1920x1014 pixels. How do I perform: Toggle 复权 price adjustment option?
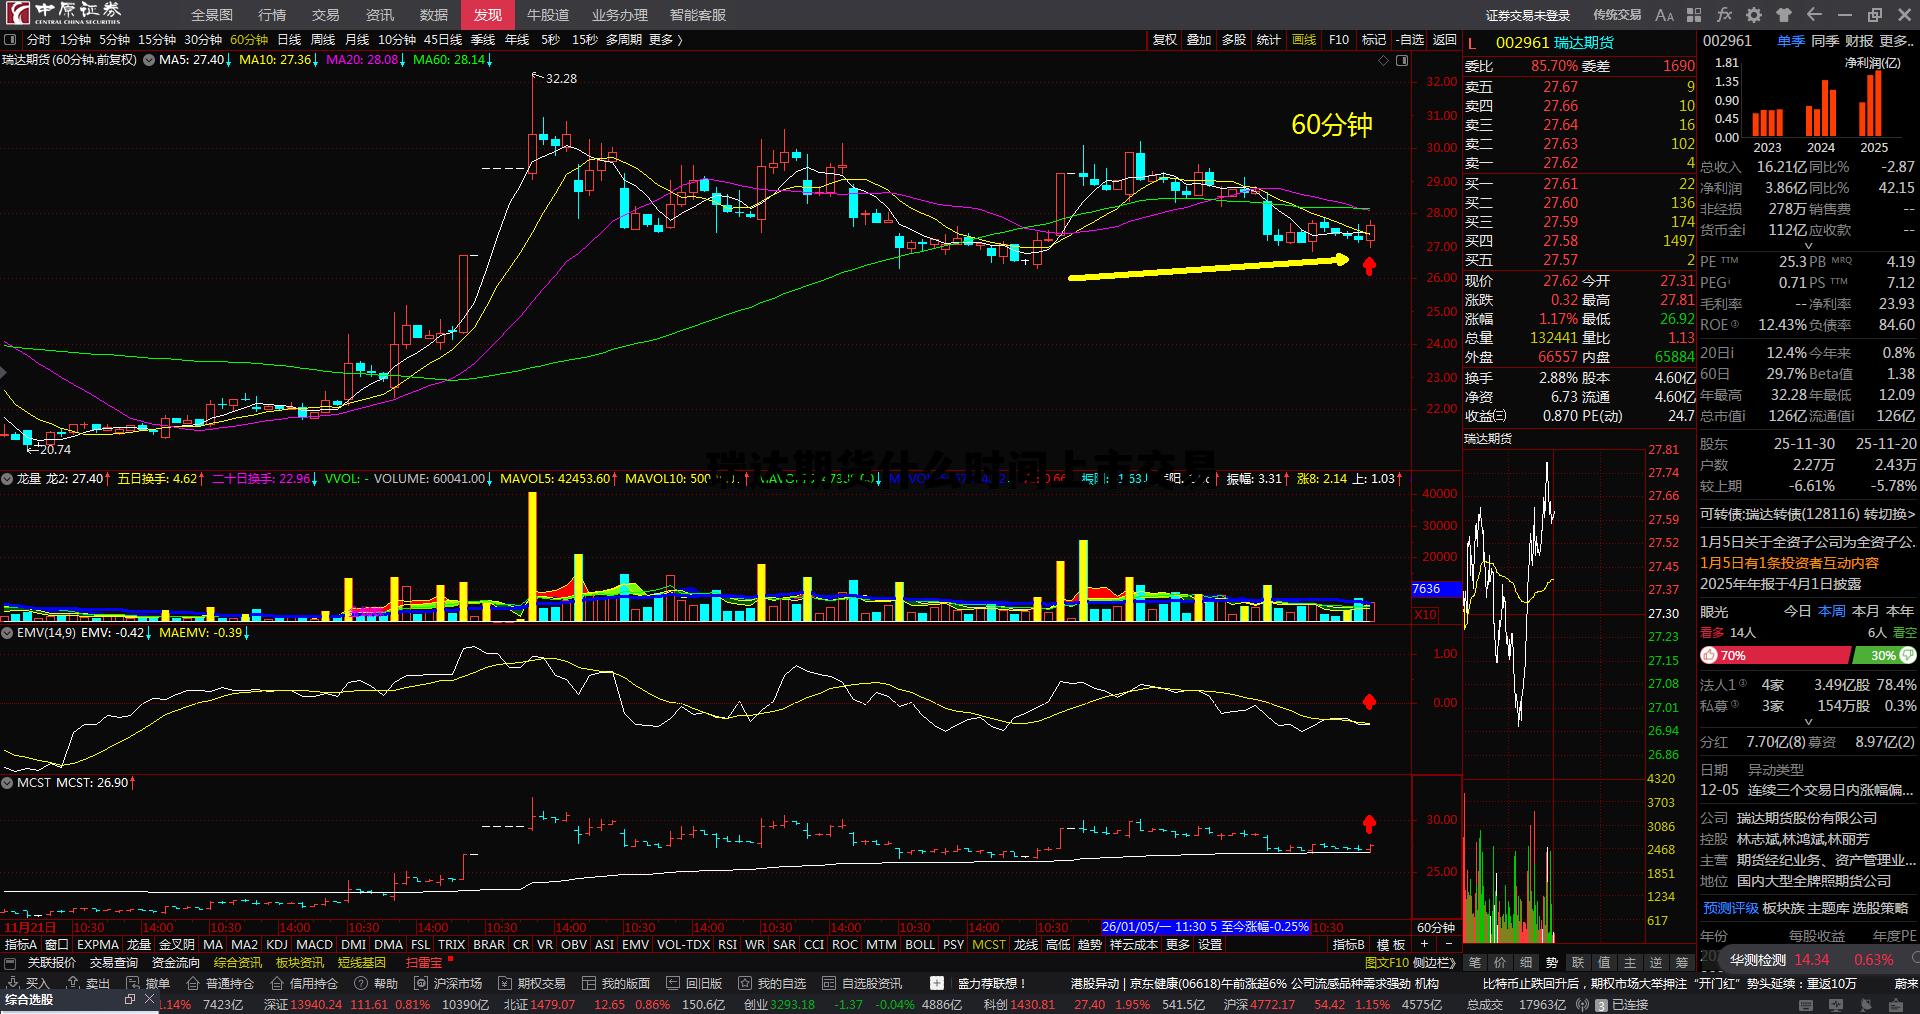tap(1165, 40)
